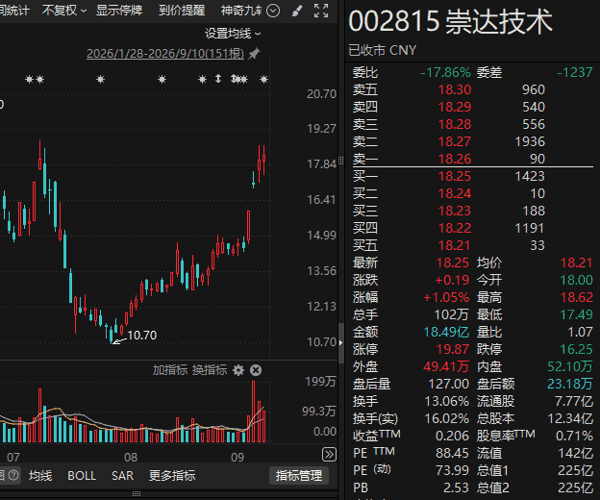Click 卖五 price 18.30
The height and width of the screenshot is (500, 600).
click(x=455, y=90)
